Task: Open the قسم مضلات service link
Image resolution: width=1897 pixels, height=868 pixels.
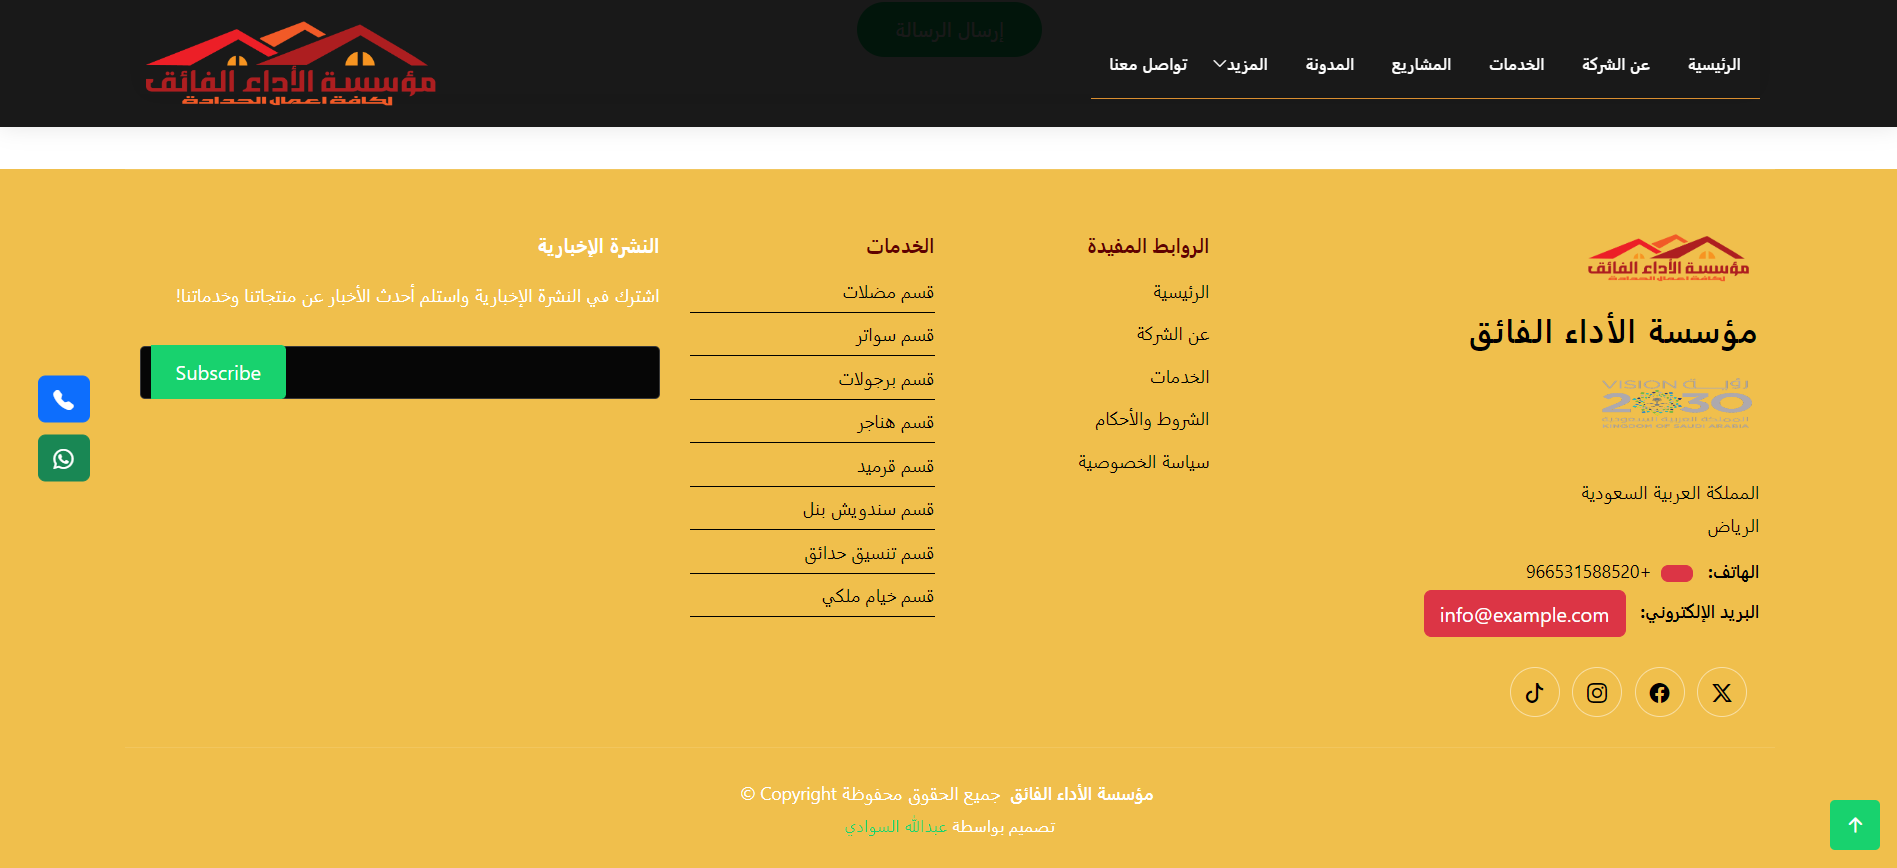Action: point(887,292)
